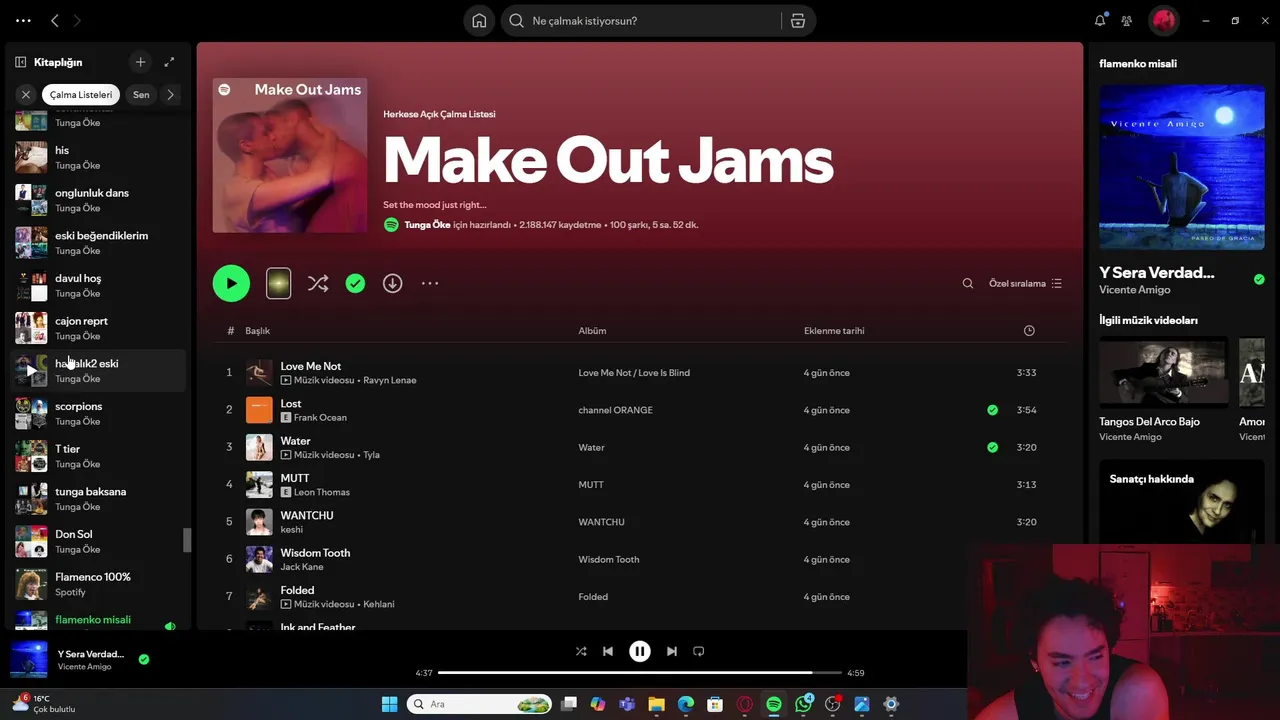The width and height of the screenshot is (1280, 720).
Task: Seek on the playback progress bar
Action: click(x=640, y=673)
